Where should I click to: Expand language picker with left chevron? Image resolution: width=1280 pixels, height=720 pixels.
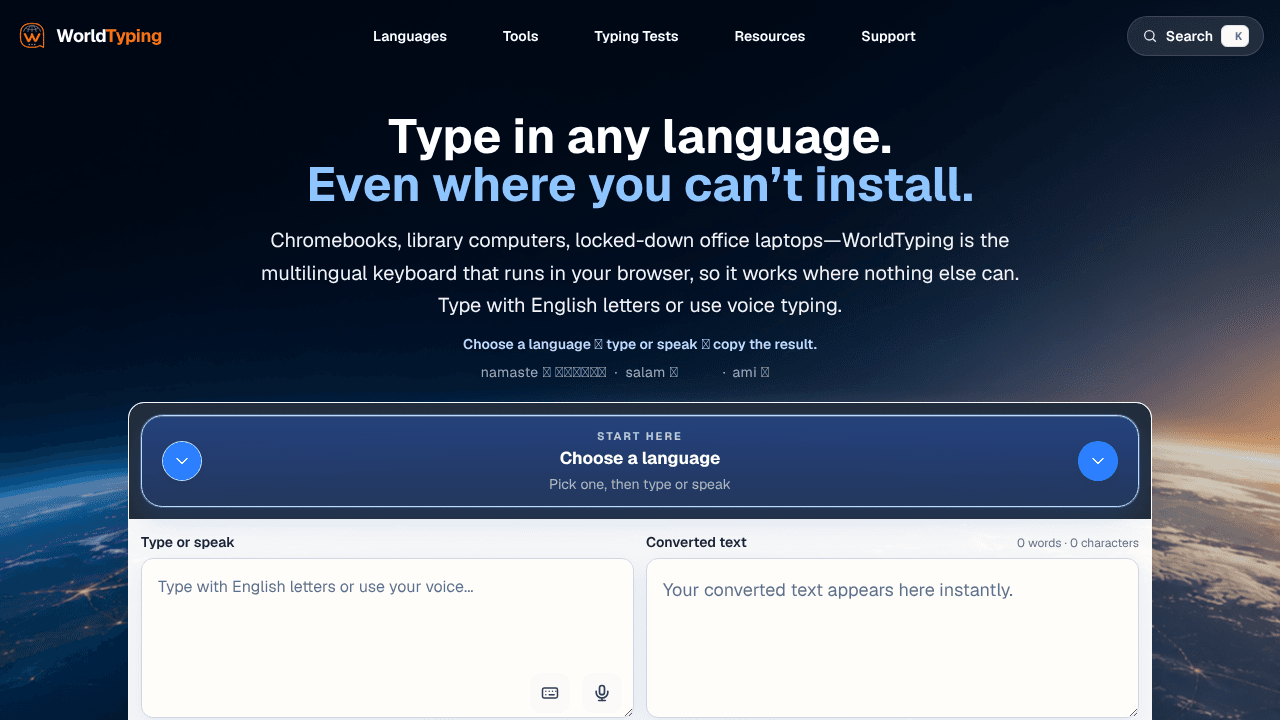coord(182,461)
